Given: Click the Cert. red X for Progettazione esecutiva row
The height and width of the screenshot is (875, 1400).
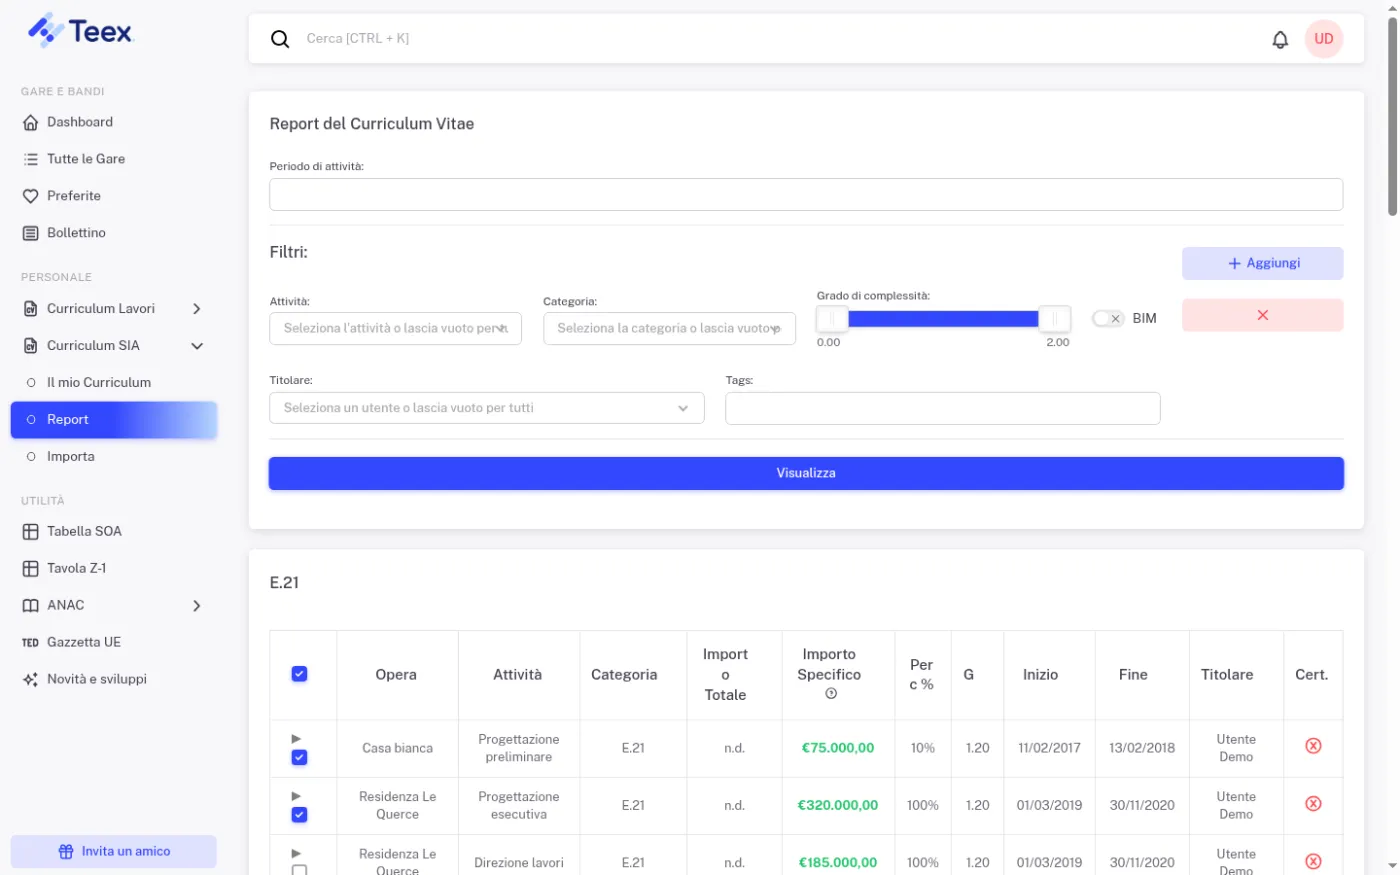Looking at the screenshot, I should click(1313, 804).
